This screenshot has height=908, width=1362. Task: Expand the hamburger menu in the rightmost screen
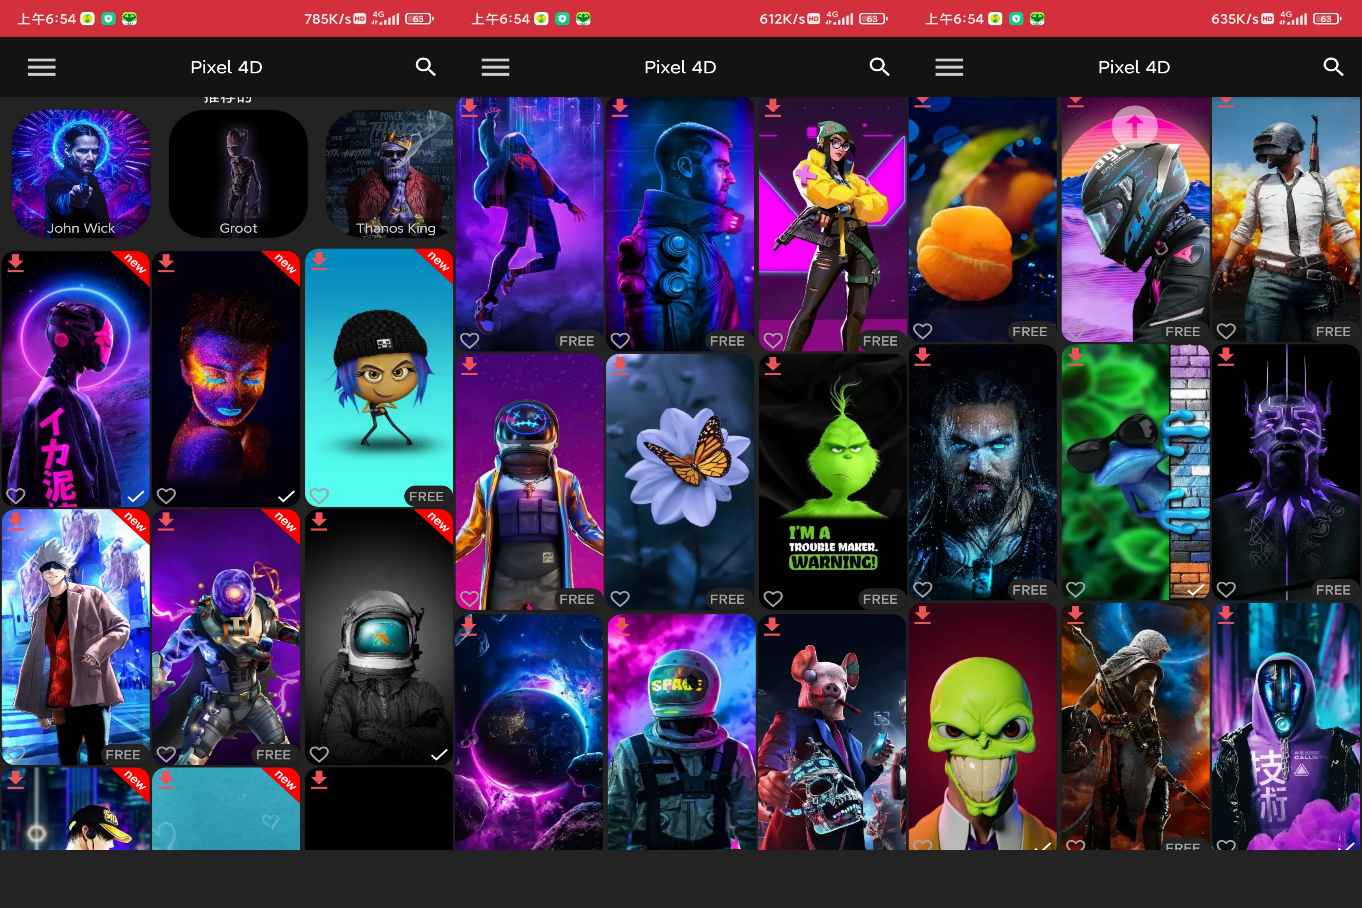click(x=949, y=67)
